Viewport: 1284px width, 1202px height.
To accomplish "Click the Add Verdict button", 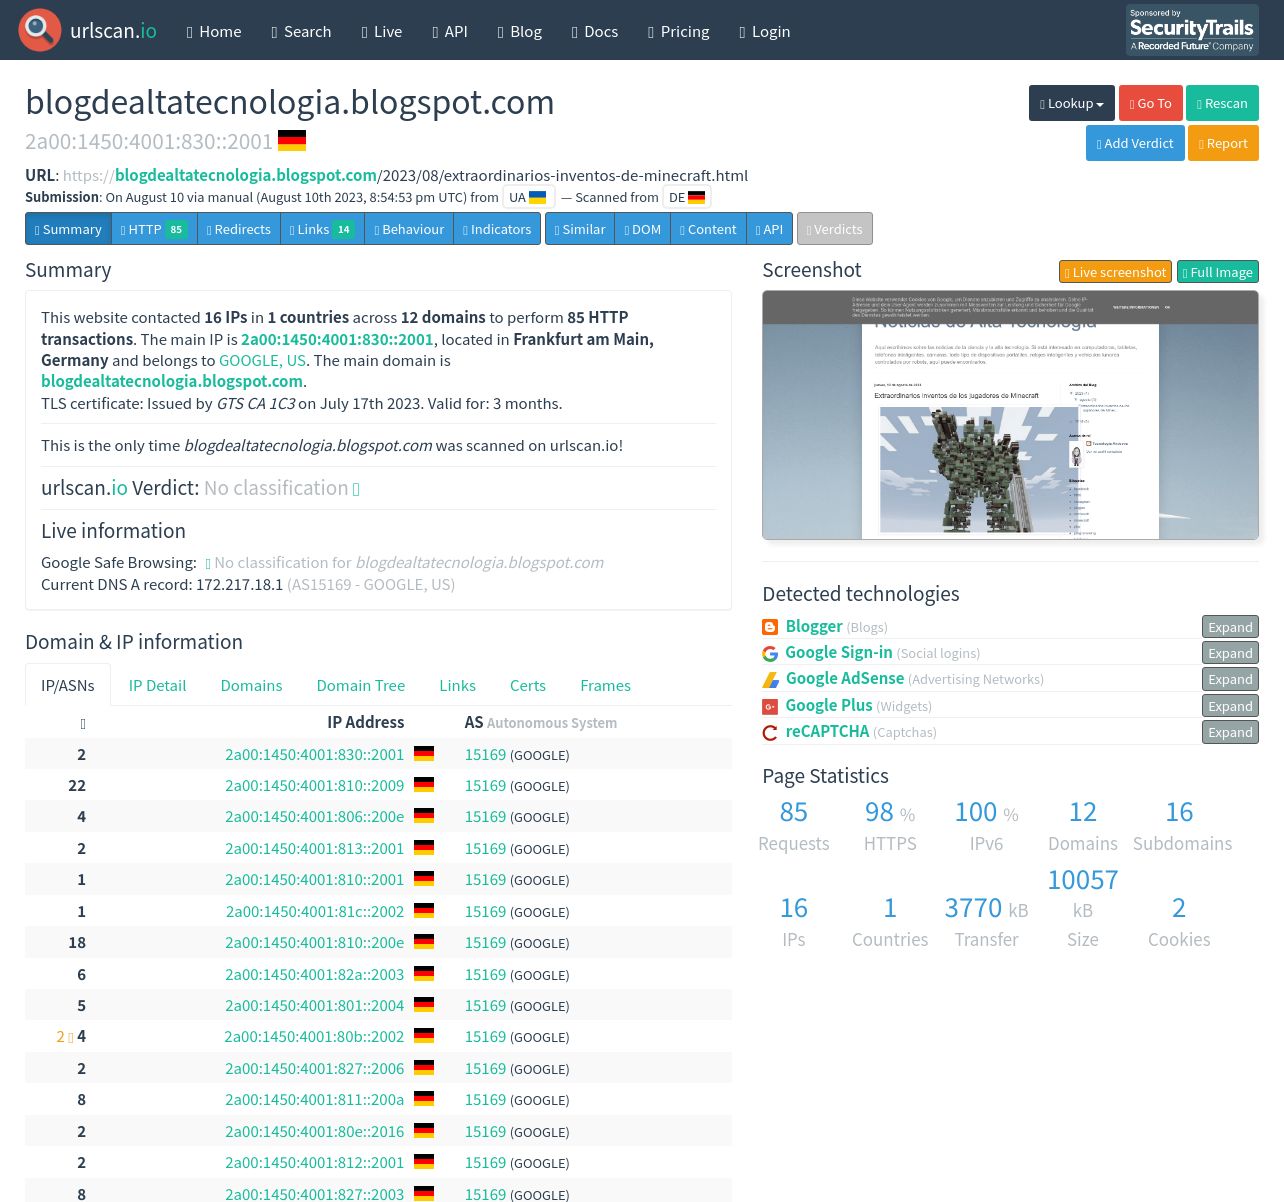I will [x=1135, y=143].
